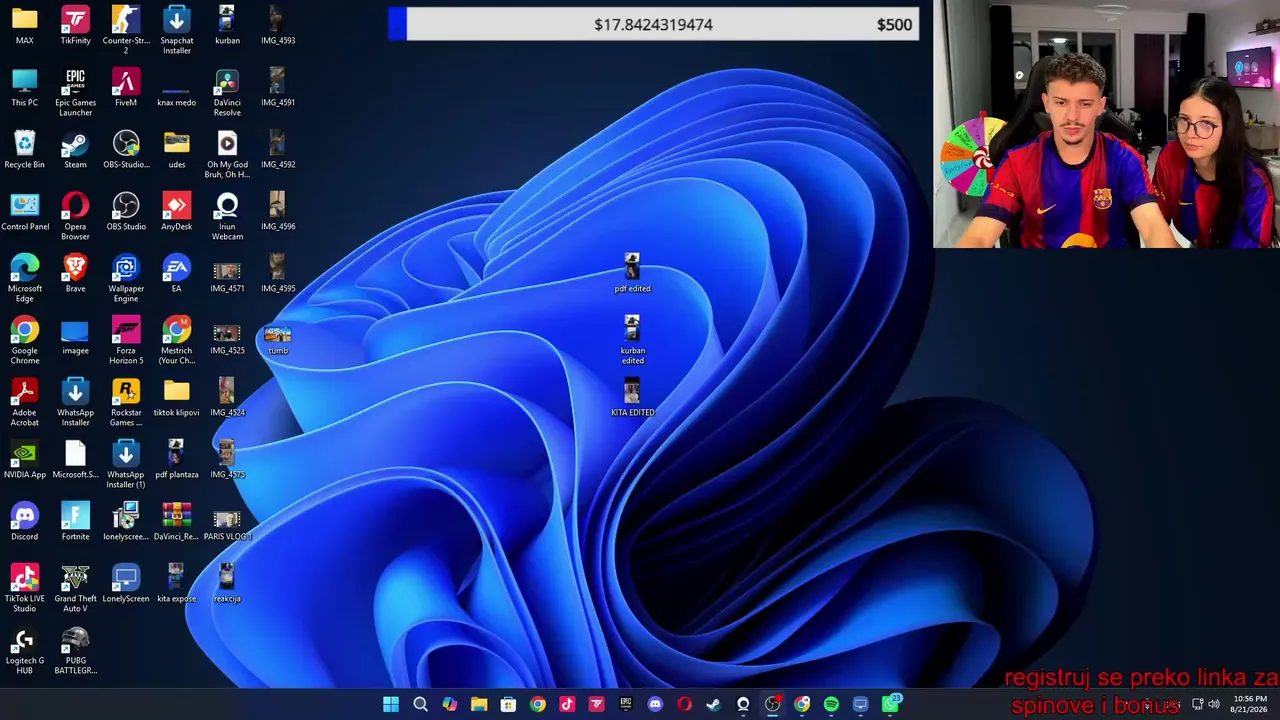Click the pdf edited file icon
Screen dimensions: 1280x720
click(x=632, y=272)
